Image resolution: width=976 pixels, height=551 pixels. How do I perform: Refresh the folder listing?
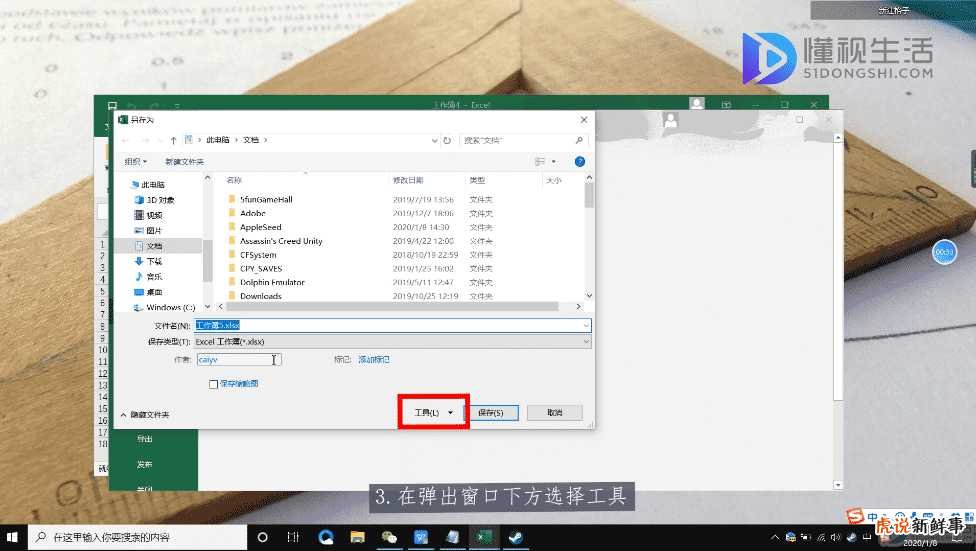click(x=447, y=140)
